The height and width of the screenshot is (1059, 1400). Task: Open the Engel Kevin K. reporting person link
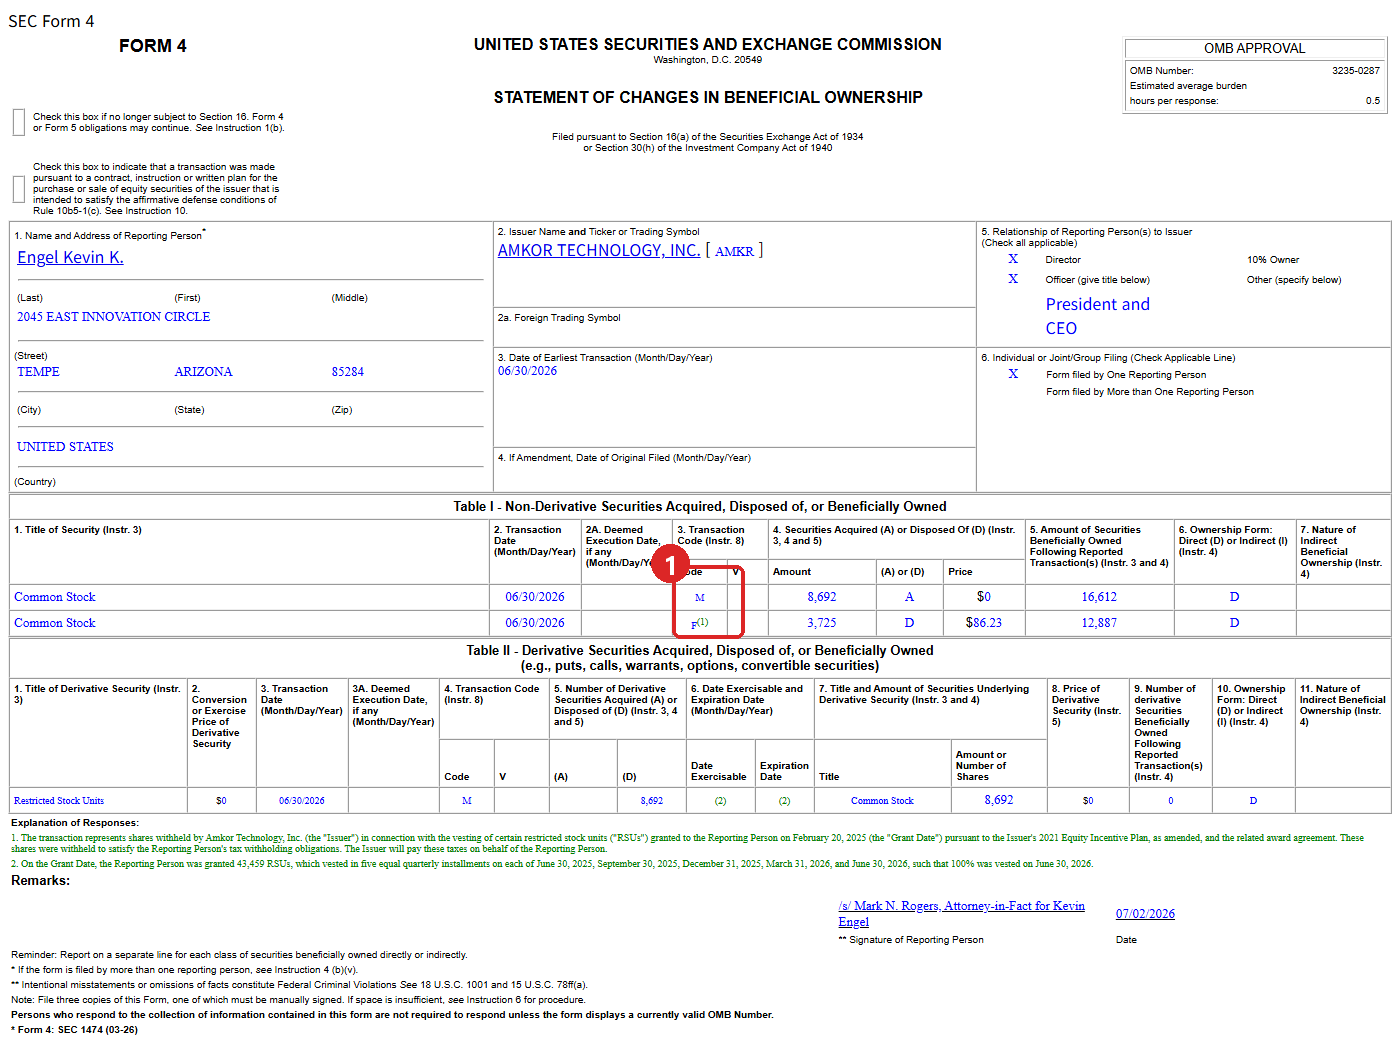[70, 258]
